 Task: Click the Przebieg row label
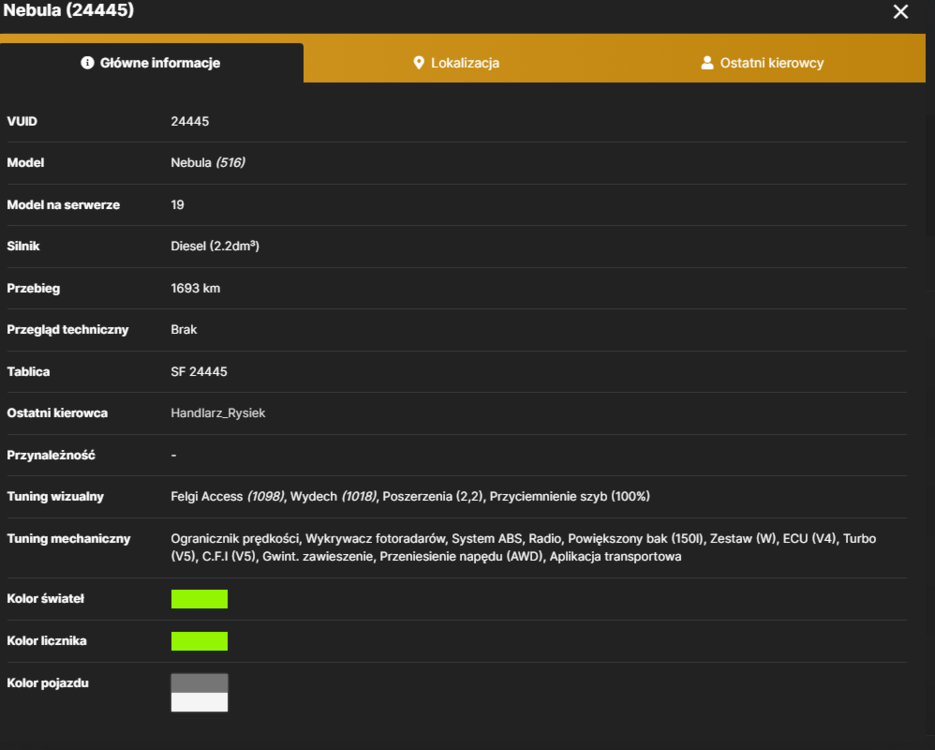[33, 289]
